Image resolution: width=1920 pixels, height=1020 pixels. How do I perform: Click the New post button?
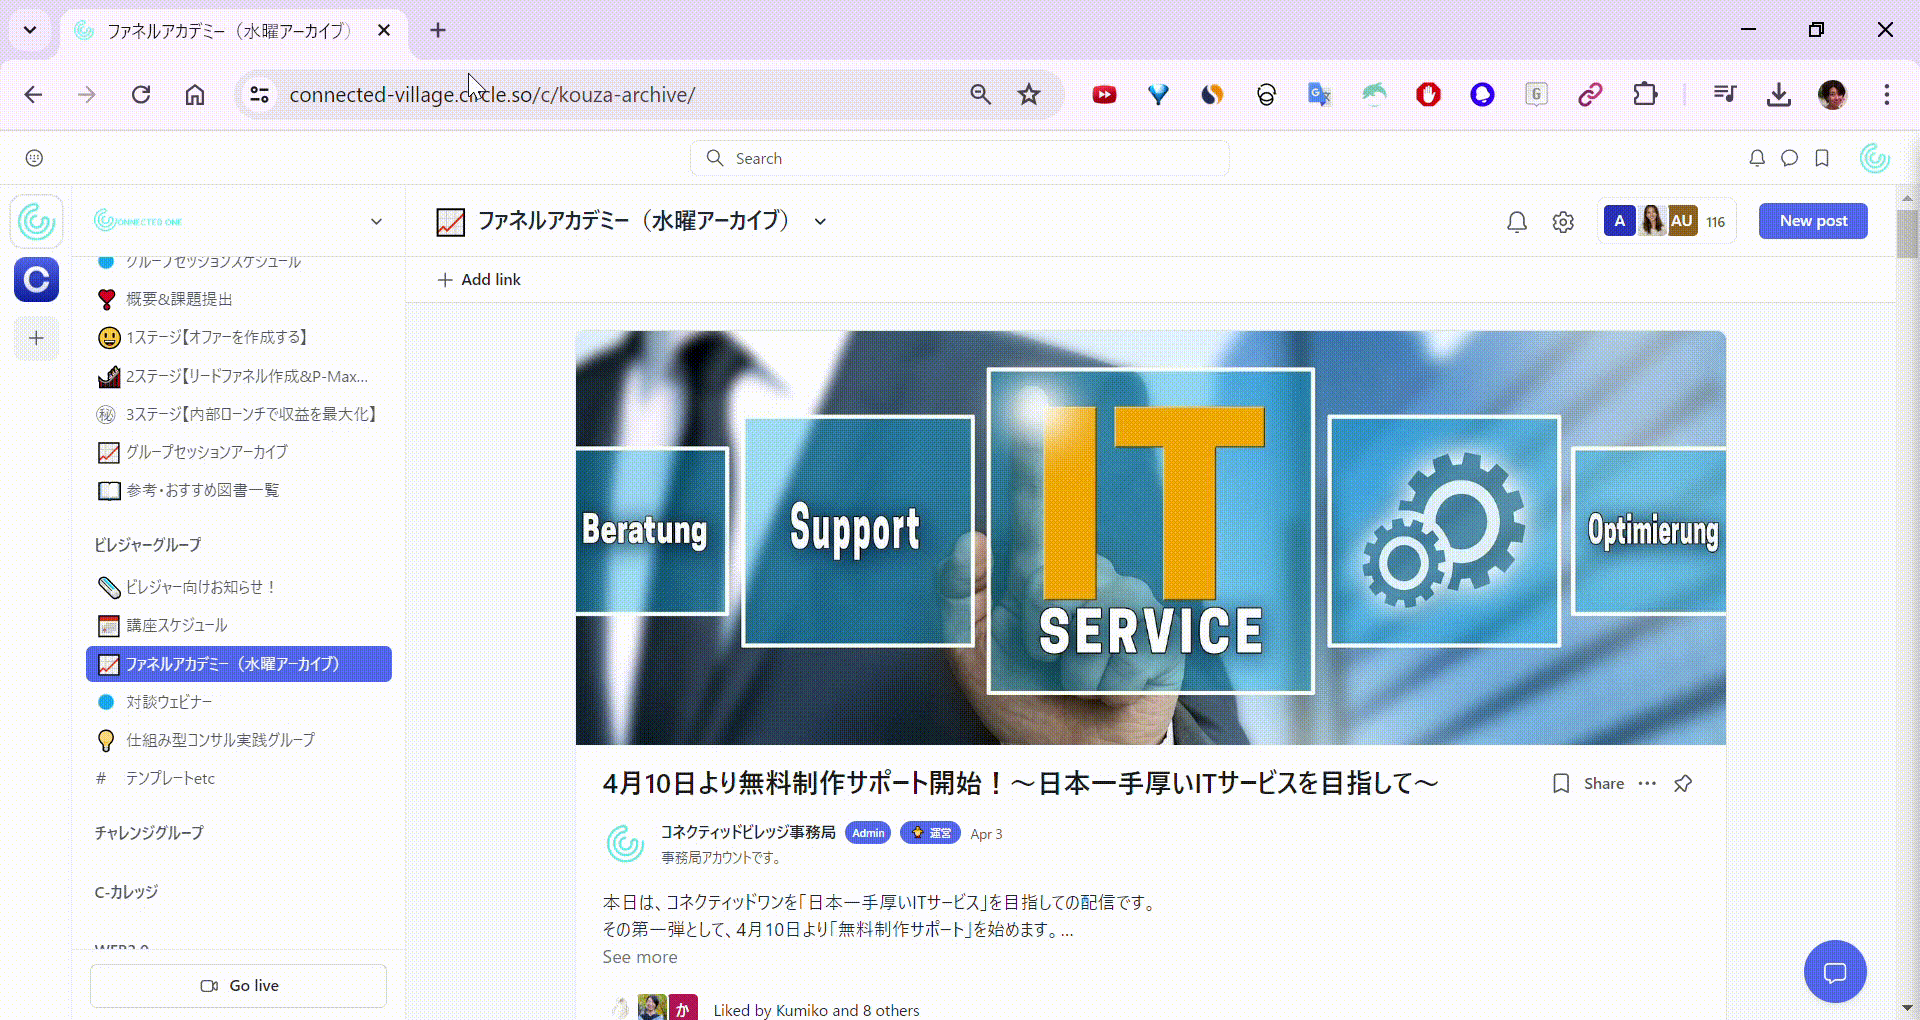[x=1812, y=221]
